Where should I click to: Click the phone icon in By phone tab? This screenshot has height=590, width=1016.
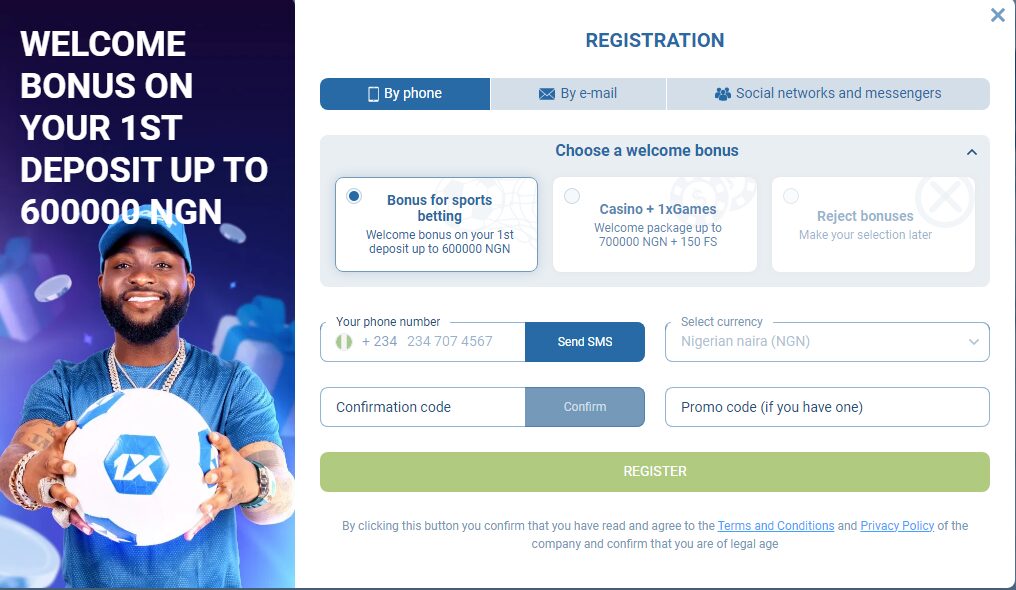click(373, 94)
